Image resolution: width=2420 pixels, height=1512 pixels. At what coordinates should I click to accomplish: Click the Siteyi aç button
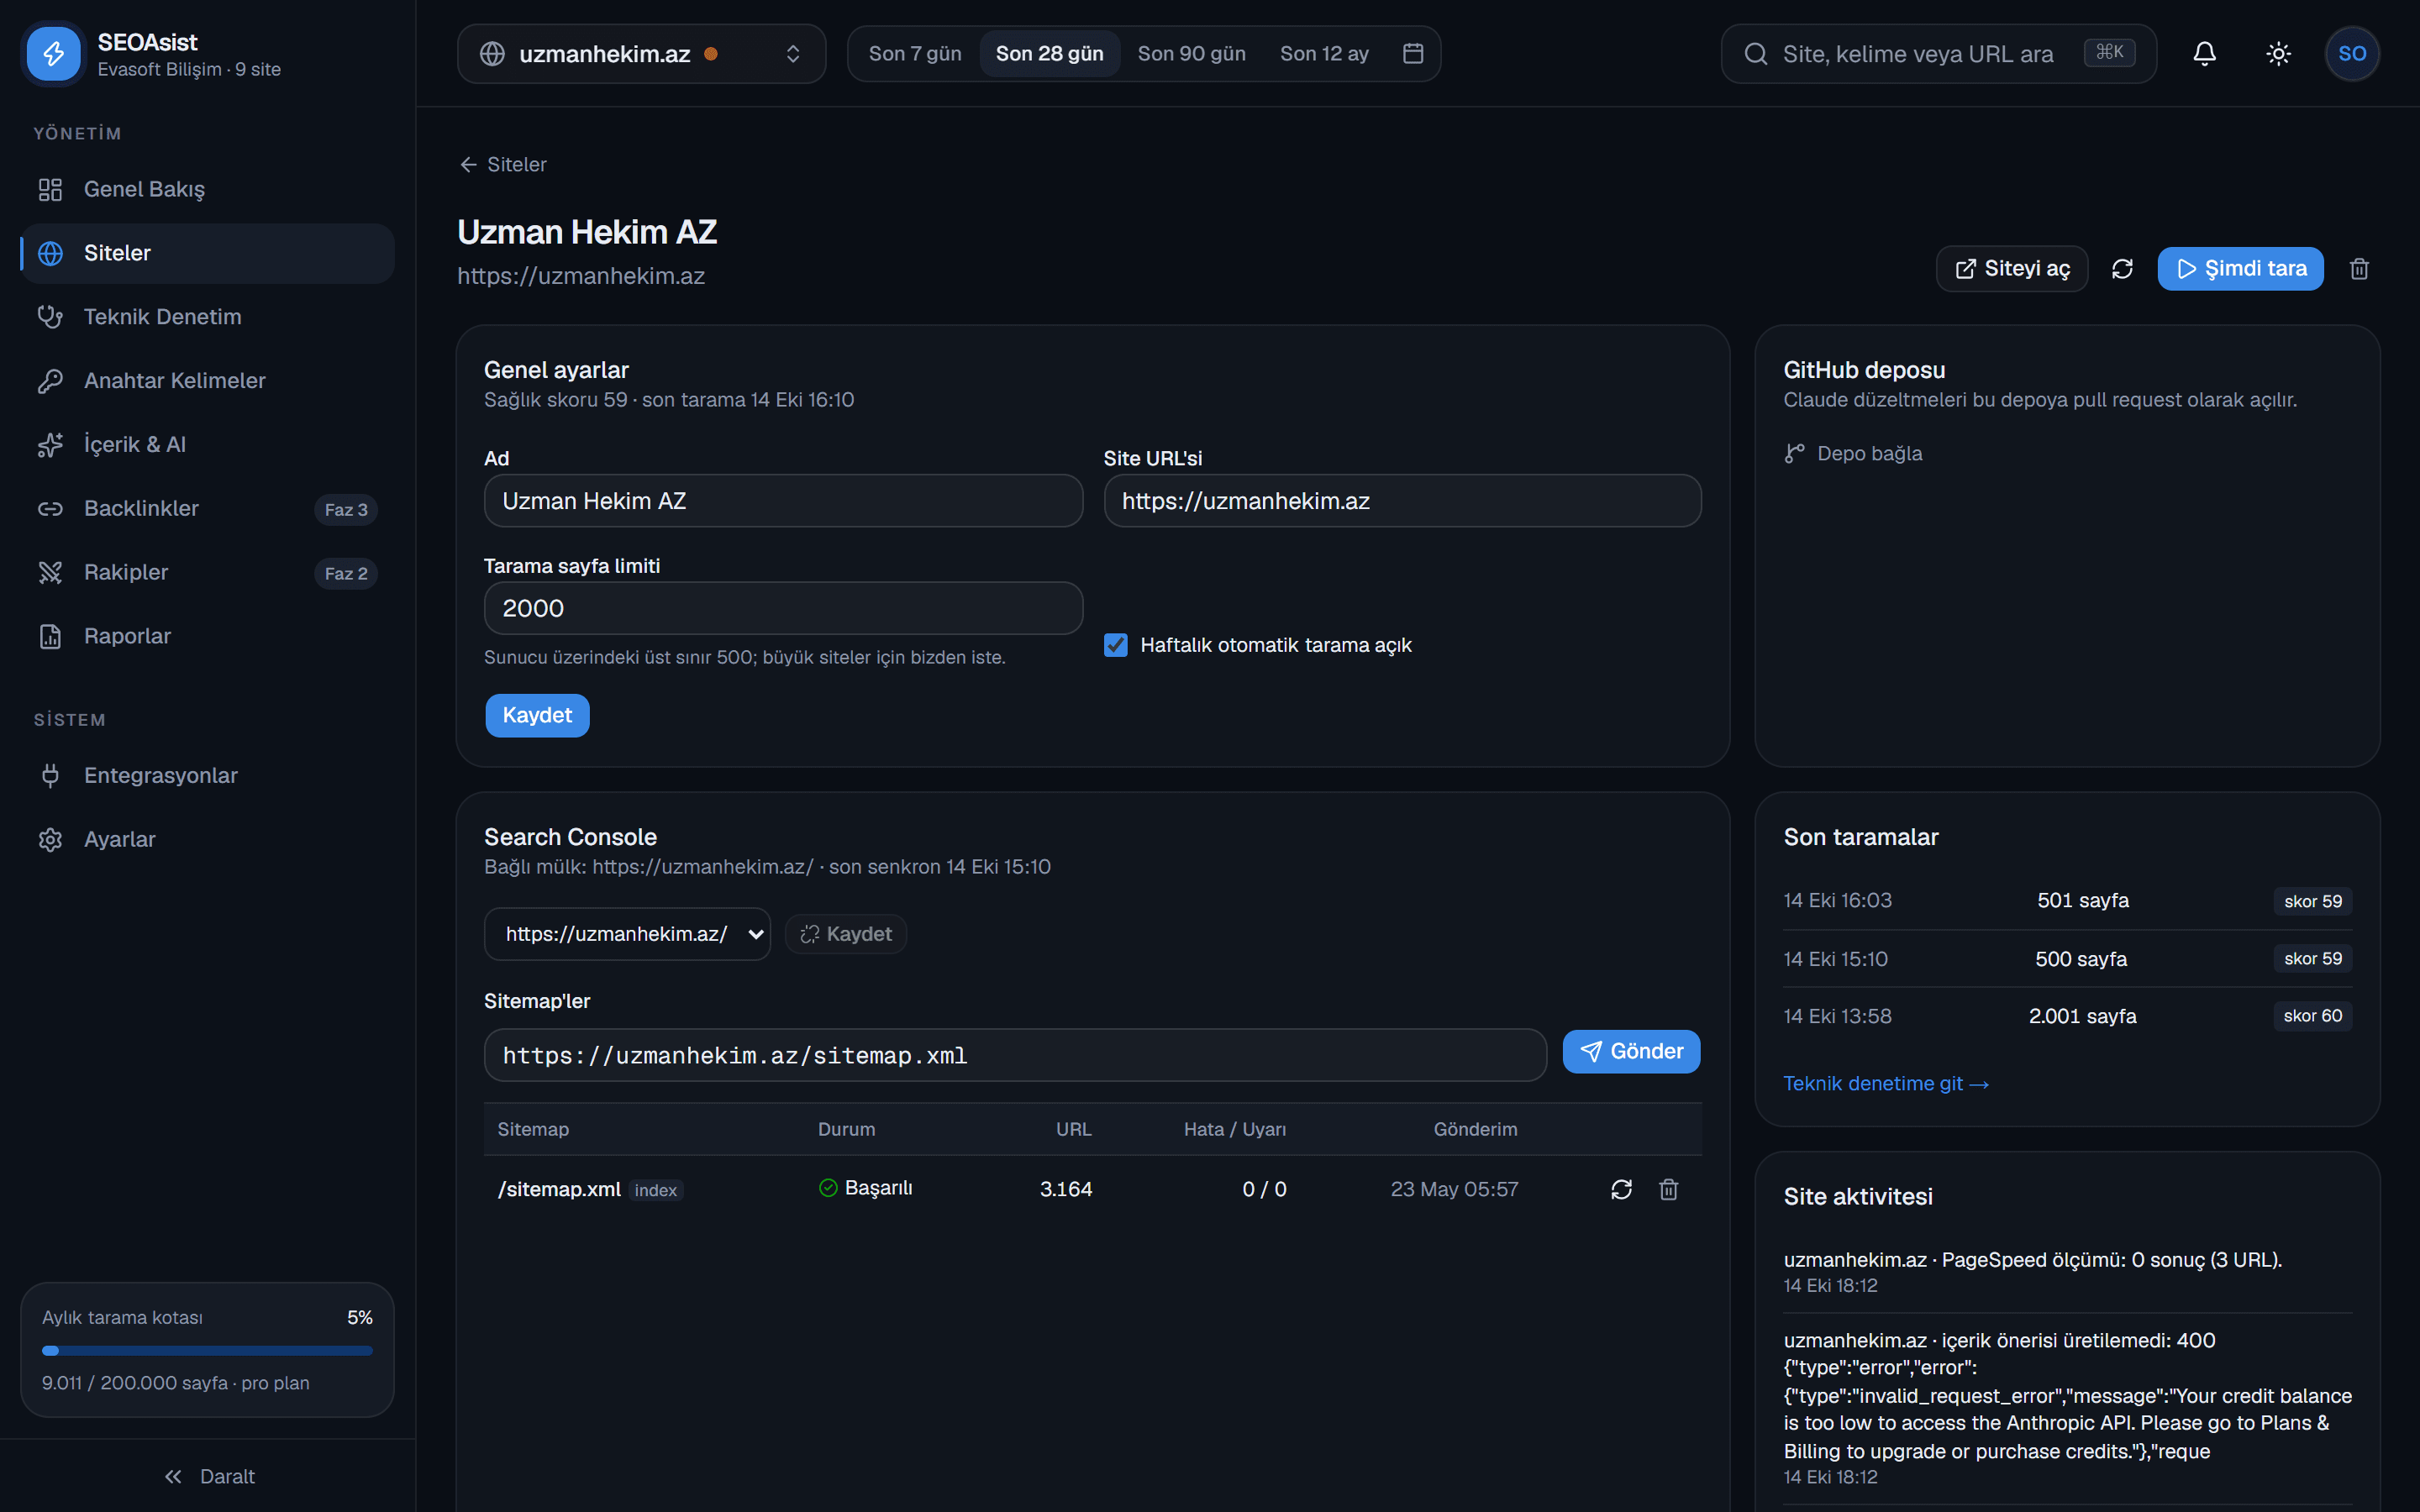(x=2011, y=268)
